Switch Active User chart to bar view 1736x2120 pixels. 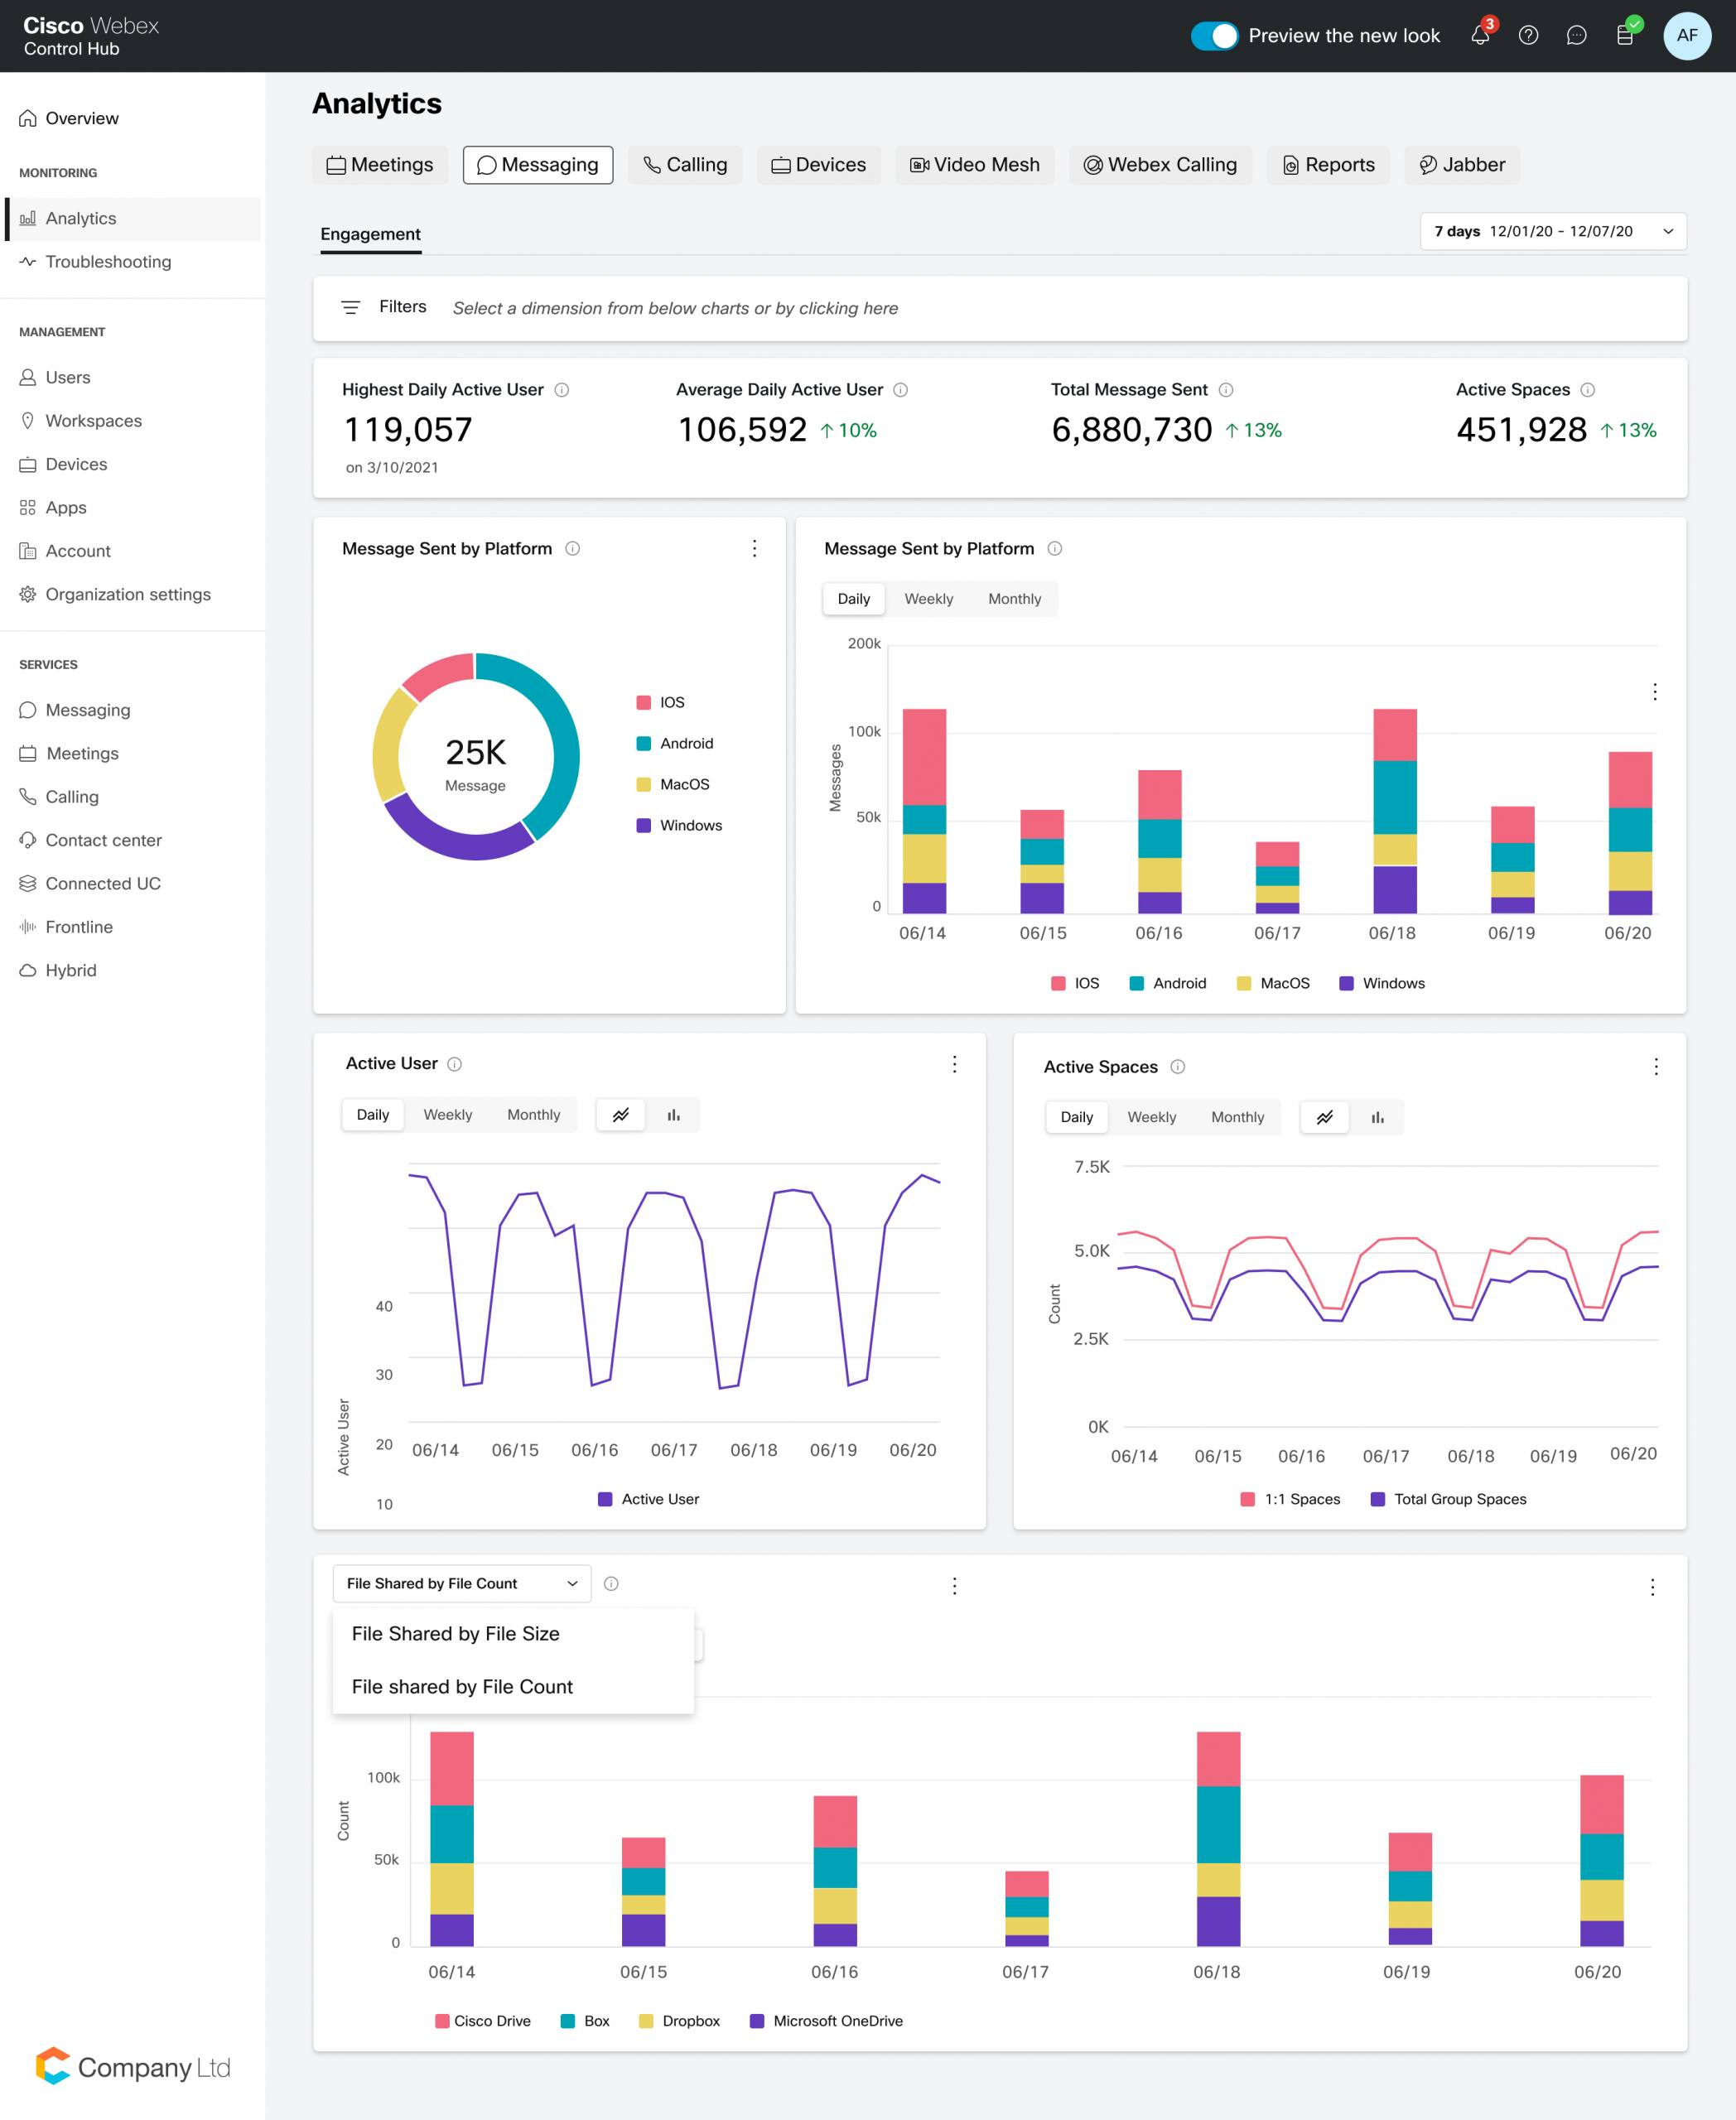(x=674, y=1115)
